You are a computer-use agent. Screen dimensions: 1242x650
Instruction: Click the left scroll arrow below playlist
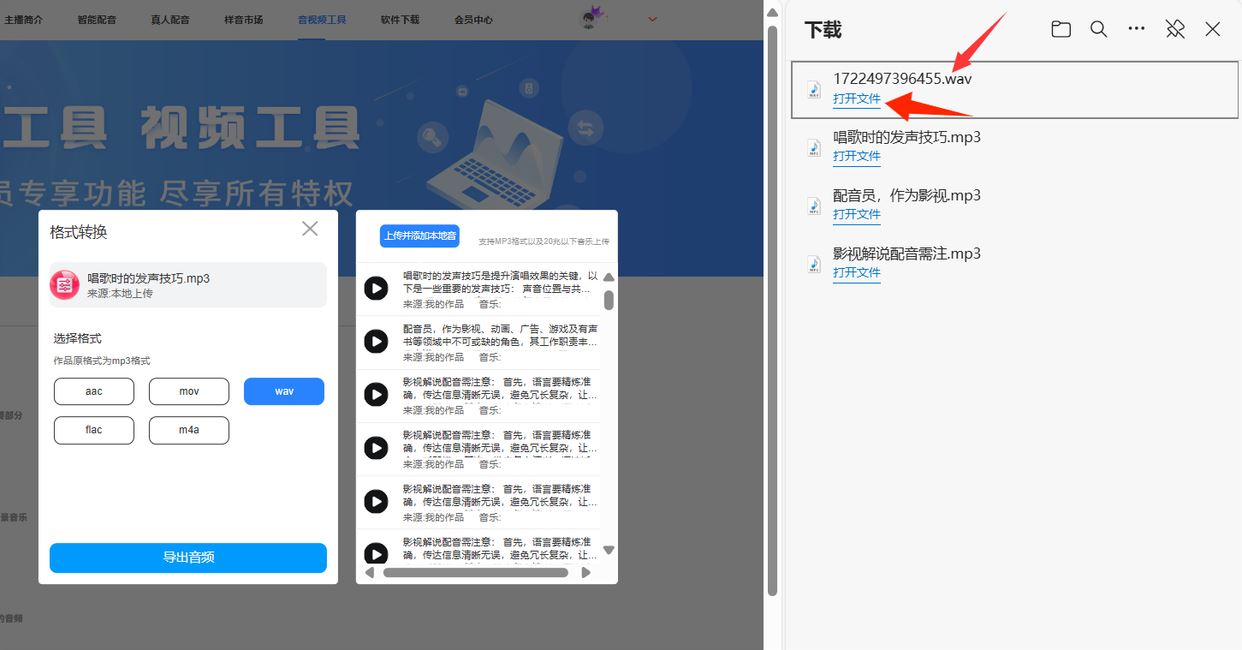368,572
